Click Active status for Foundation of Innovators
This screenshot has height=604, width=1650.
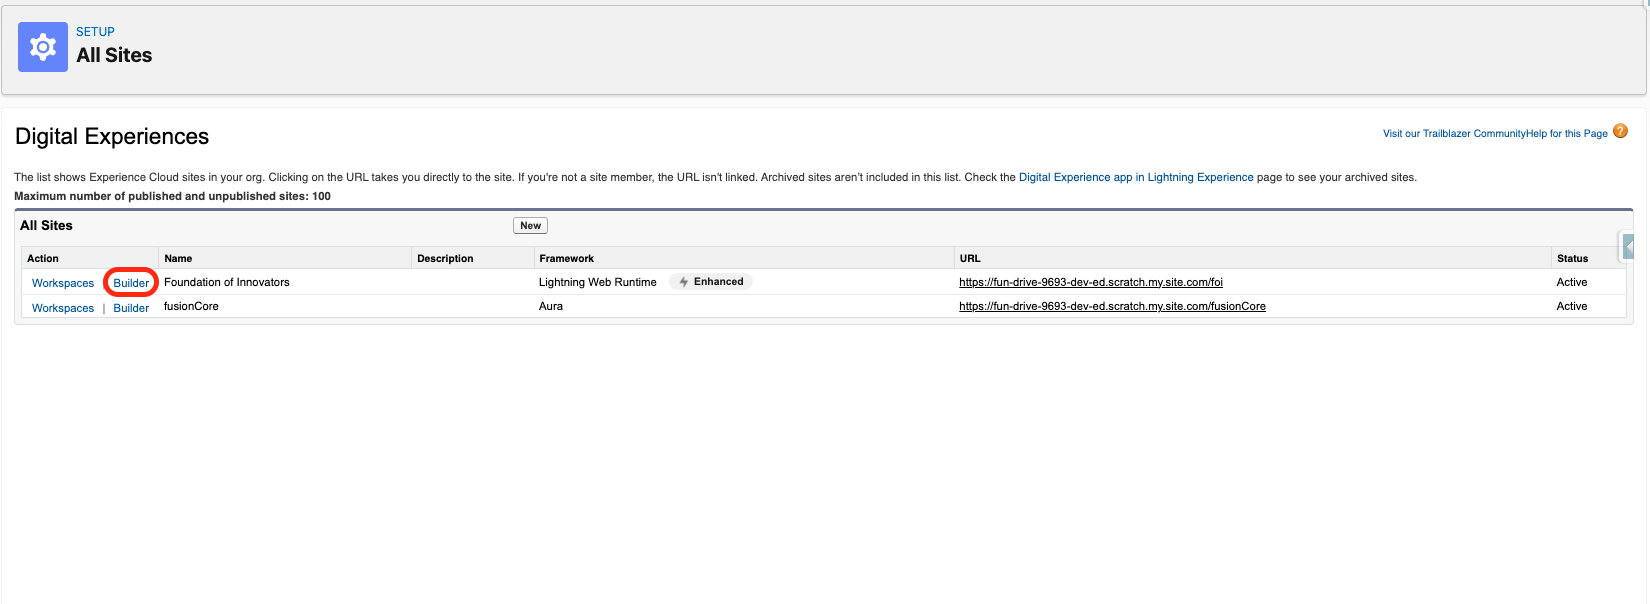pos(1572,282)
